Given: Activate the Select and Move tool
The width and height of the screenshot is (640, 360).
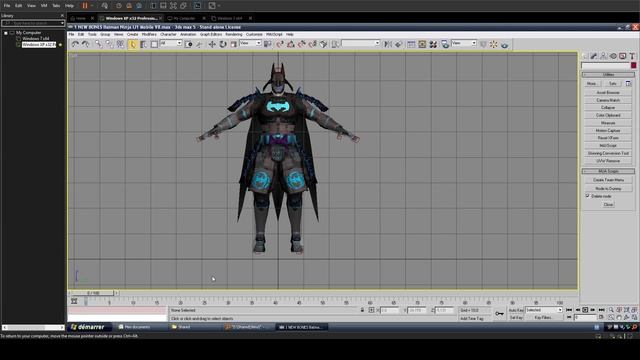Looking at the screenshot, I should point(212,44).
